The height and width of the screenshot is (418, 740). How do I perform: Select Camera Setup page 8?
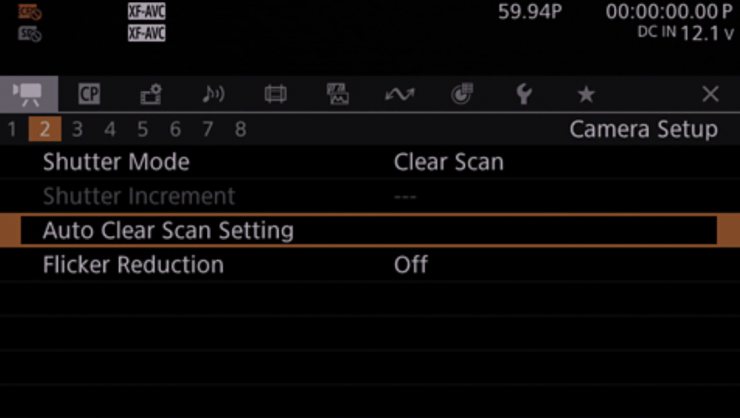(240, 129)
